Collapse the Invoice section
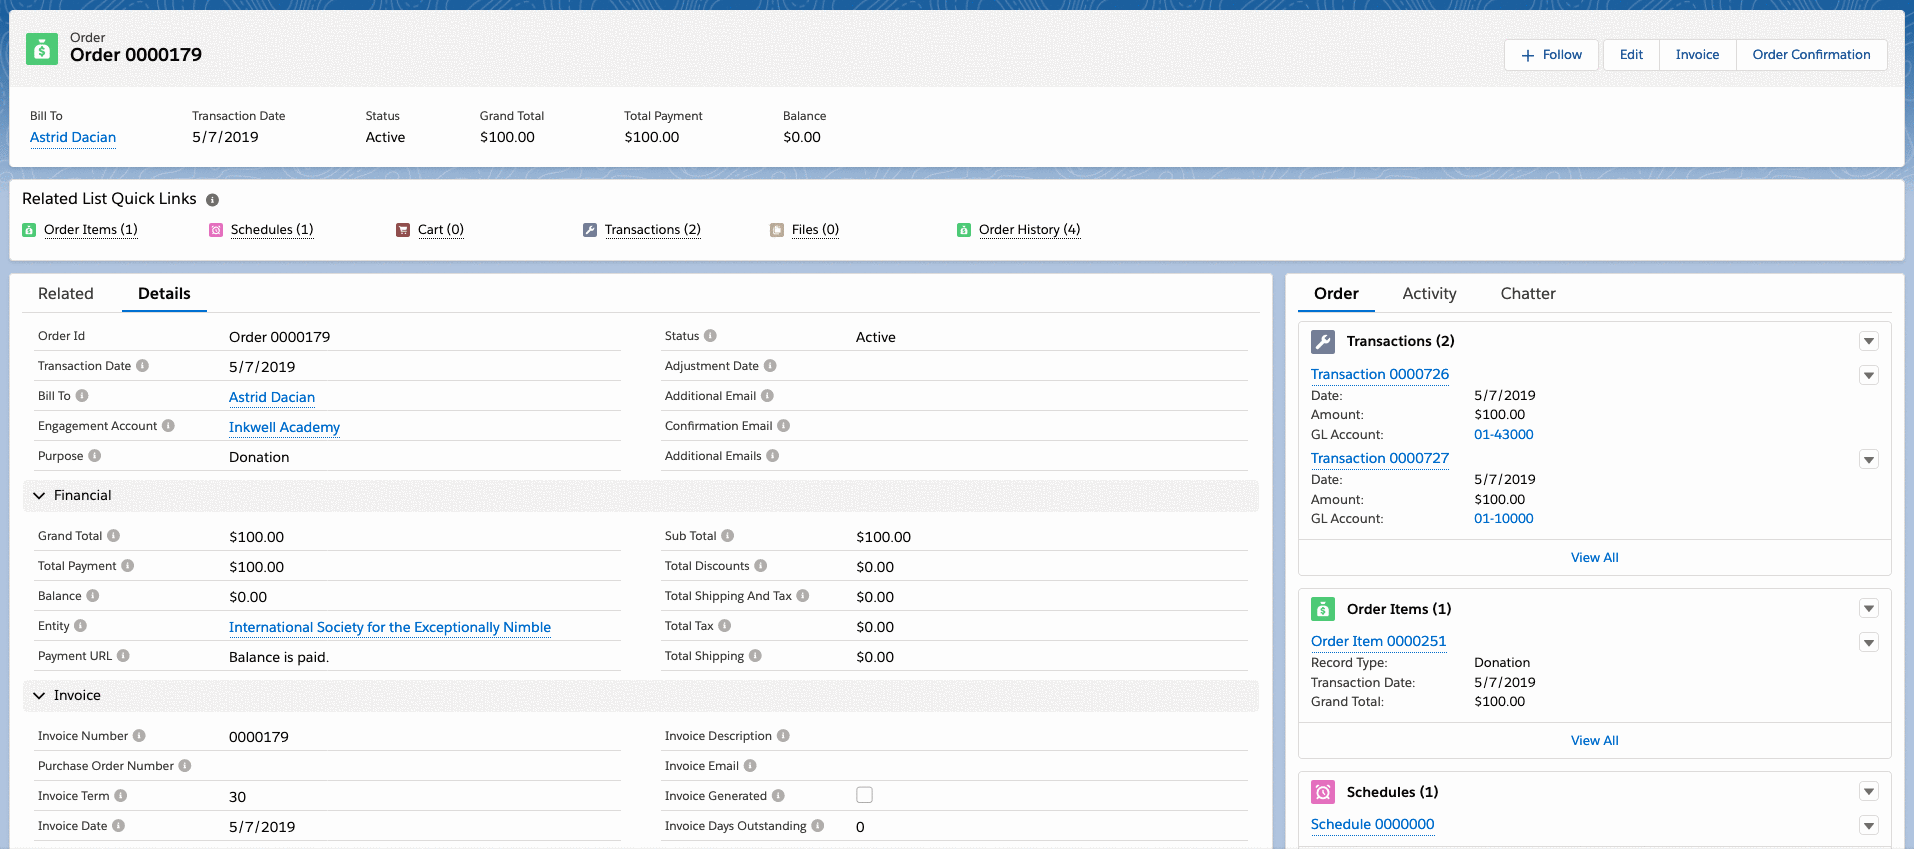1914x849 pixels. (40, 696)
